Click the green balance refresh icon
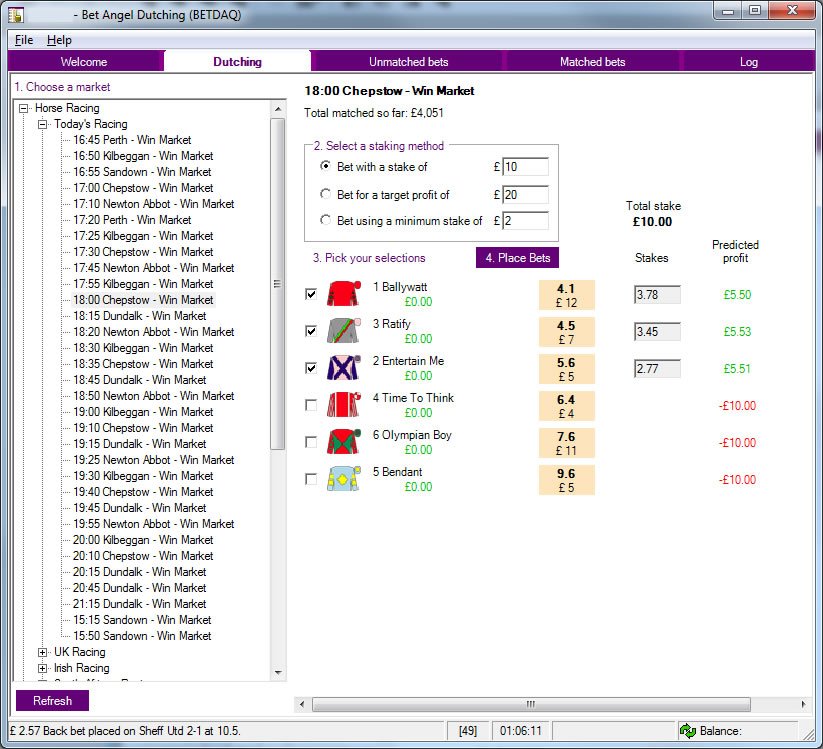823x749 pixels. 688,731
